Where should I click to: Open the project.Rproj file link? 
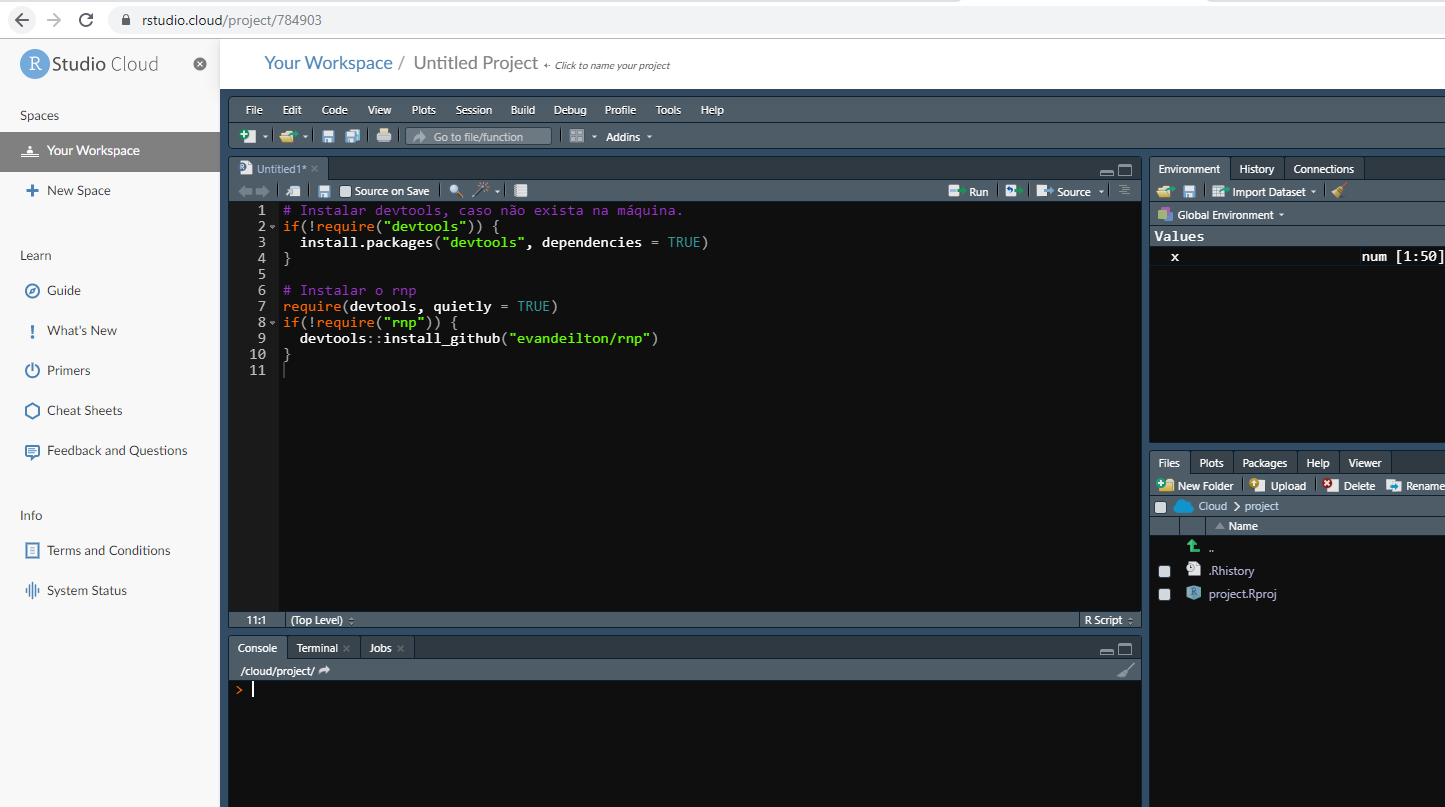click(1242, 594)
